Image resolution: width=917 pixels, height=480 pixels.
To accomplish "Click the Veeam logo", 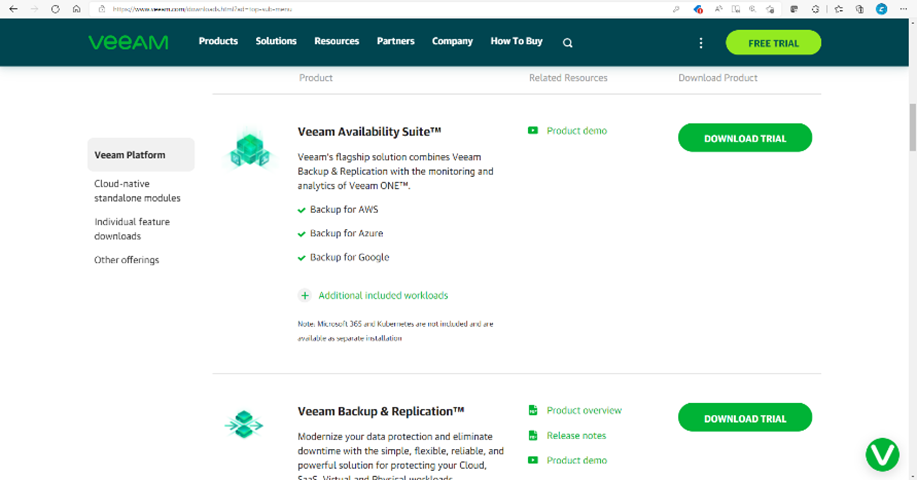I will click(x=128, y=42).
